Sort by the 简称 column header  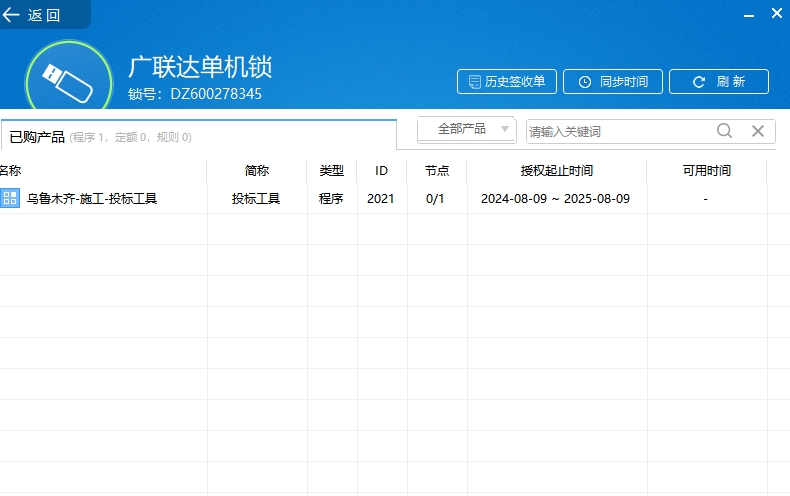[x=257, y=171]
